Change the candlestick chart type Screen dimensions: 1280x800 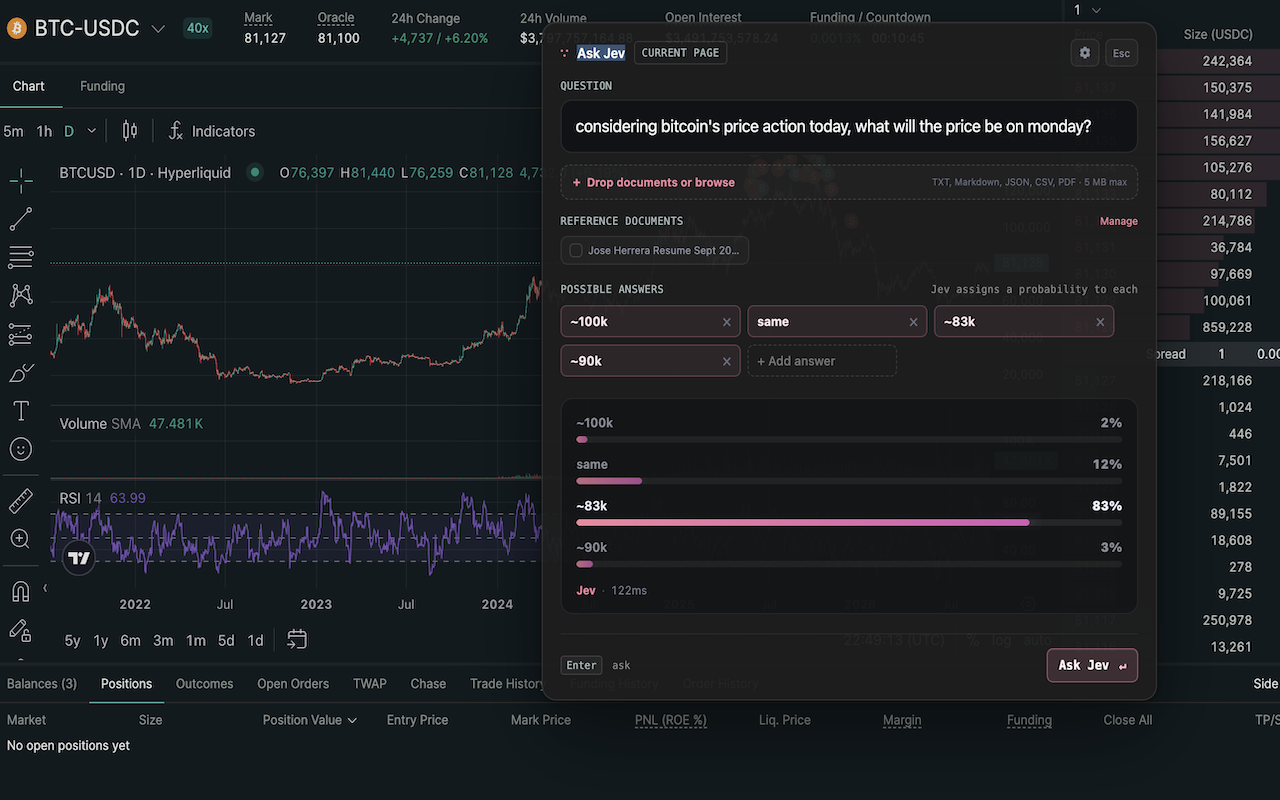129,131
